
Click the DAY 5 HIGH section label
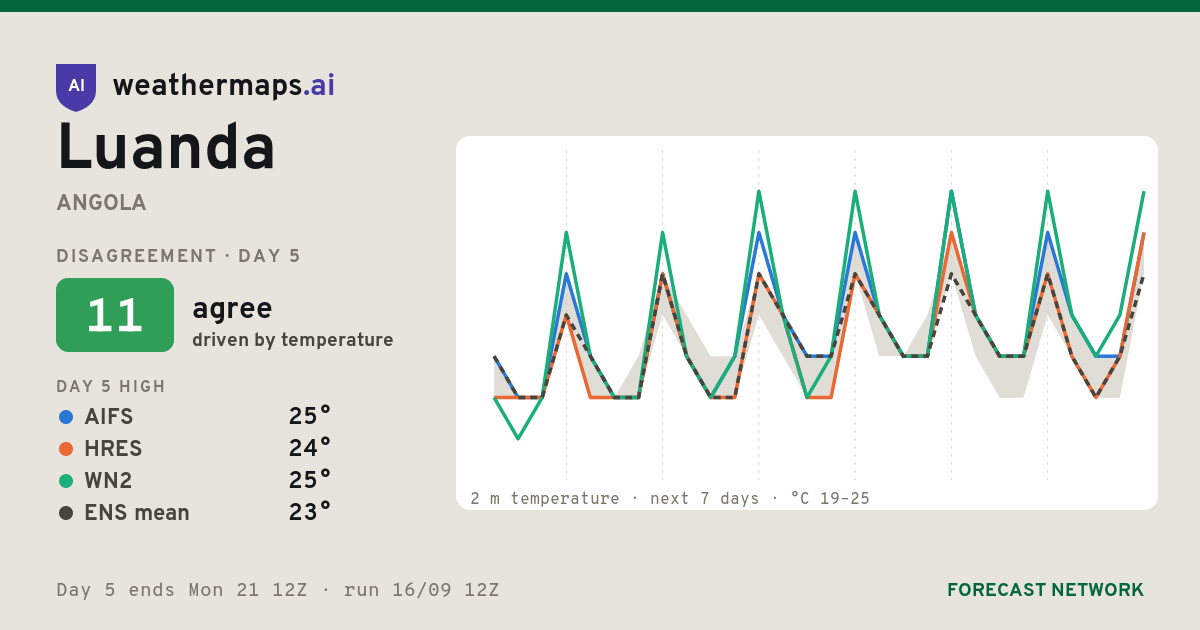coord(111,387)
